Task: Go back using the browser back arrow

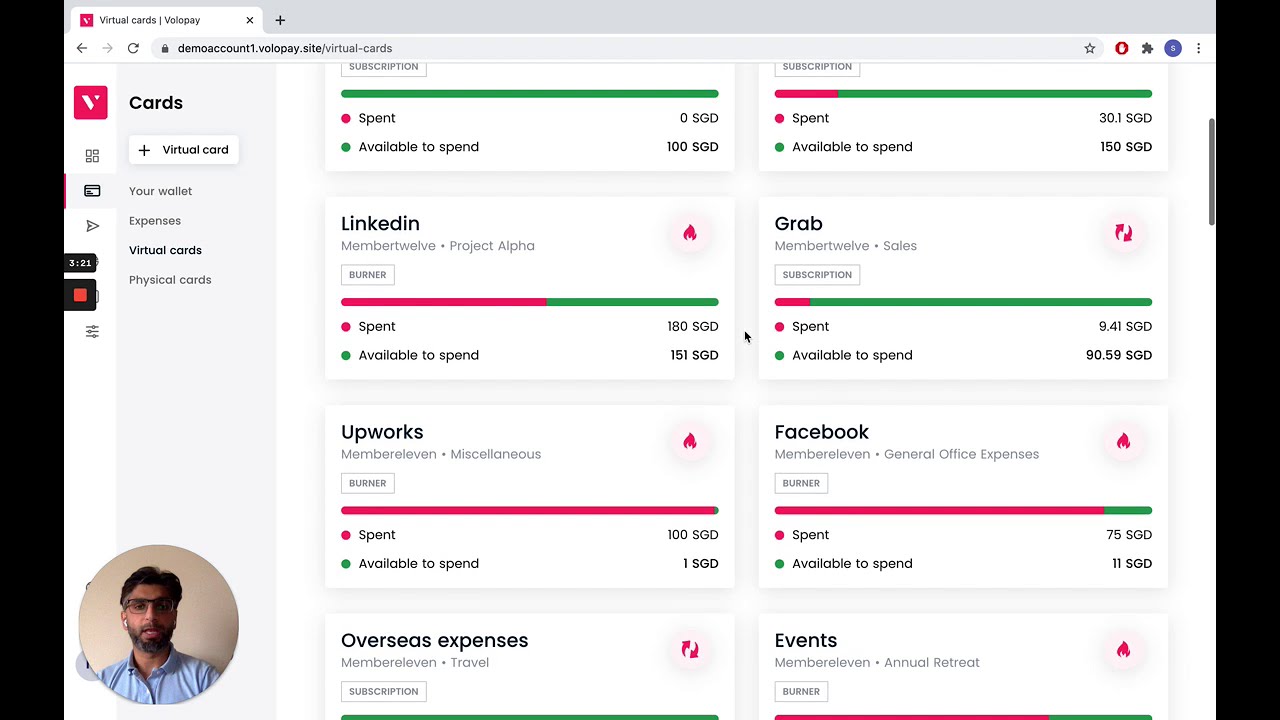Action: (x=82, y=48)
